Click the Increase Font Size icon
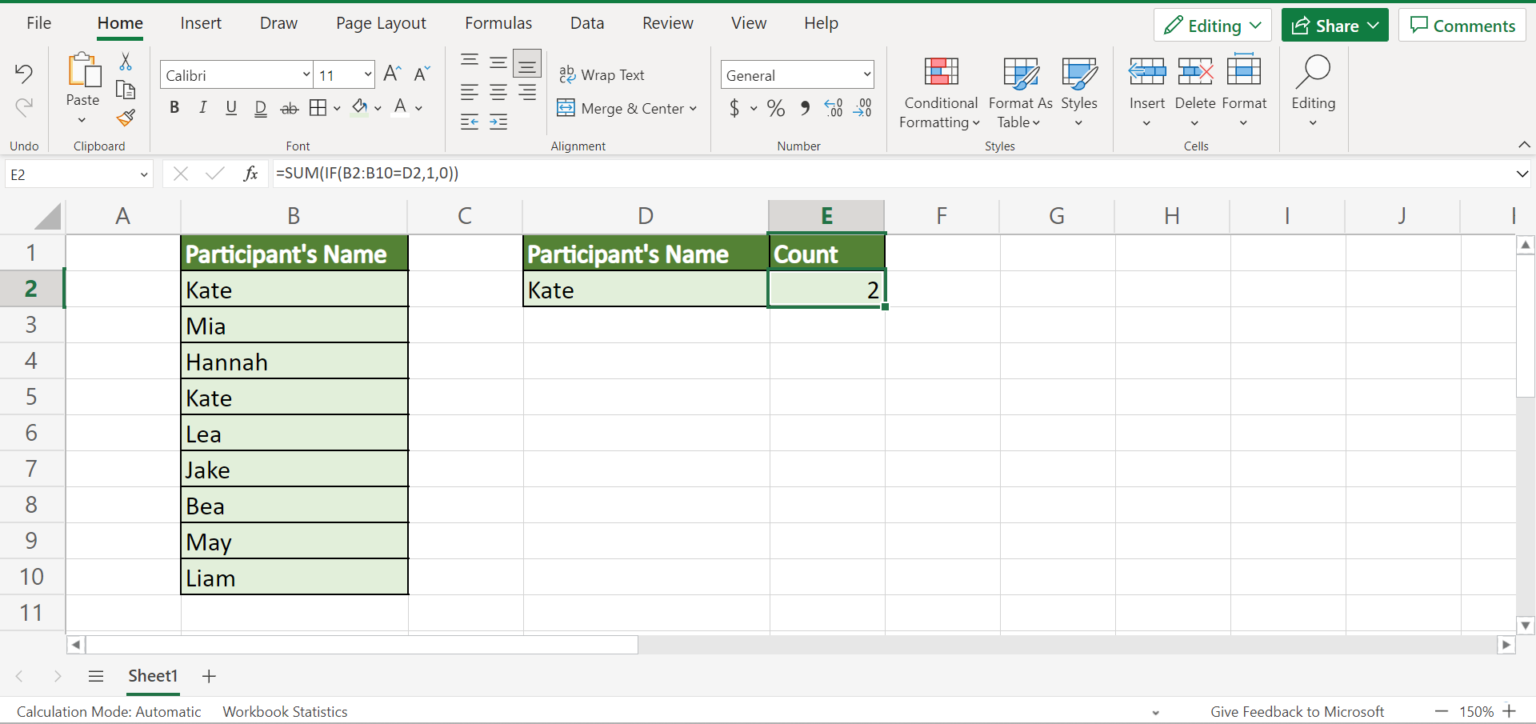 [393, 74]
